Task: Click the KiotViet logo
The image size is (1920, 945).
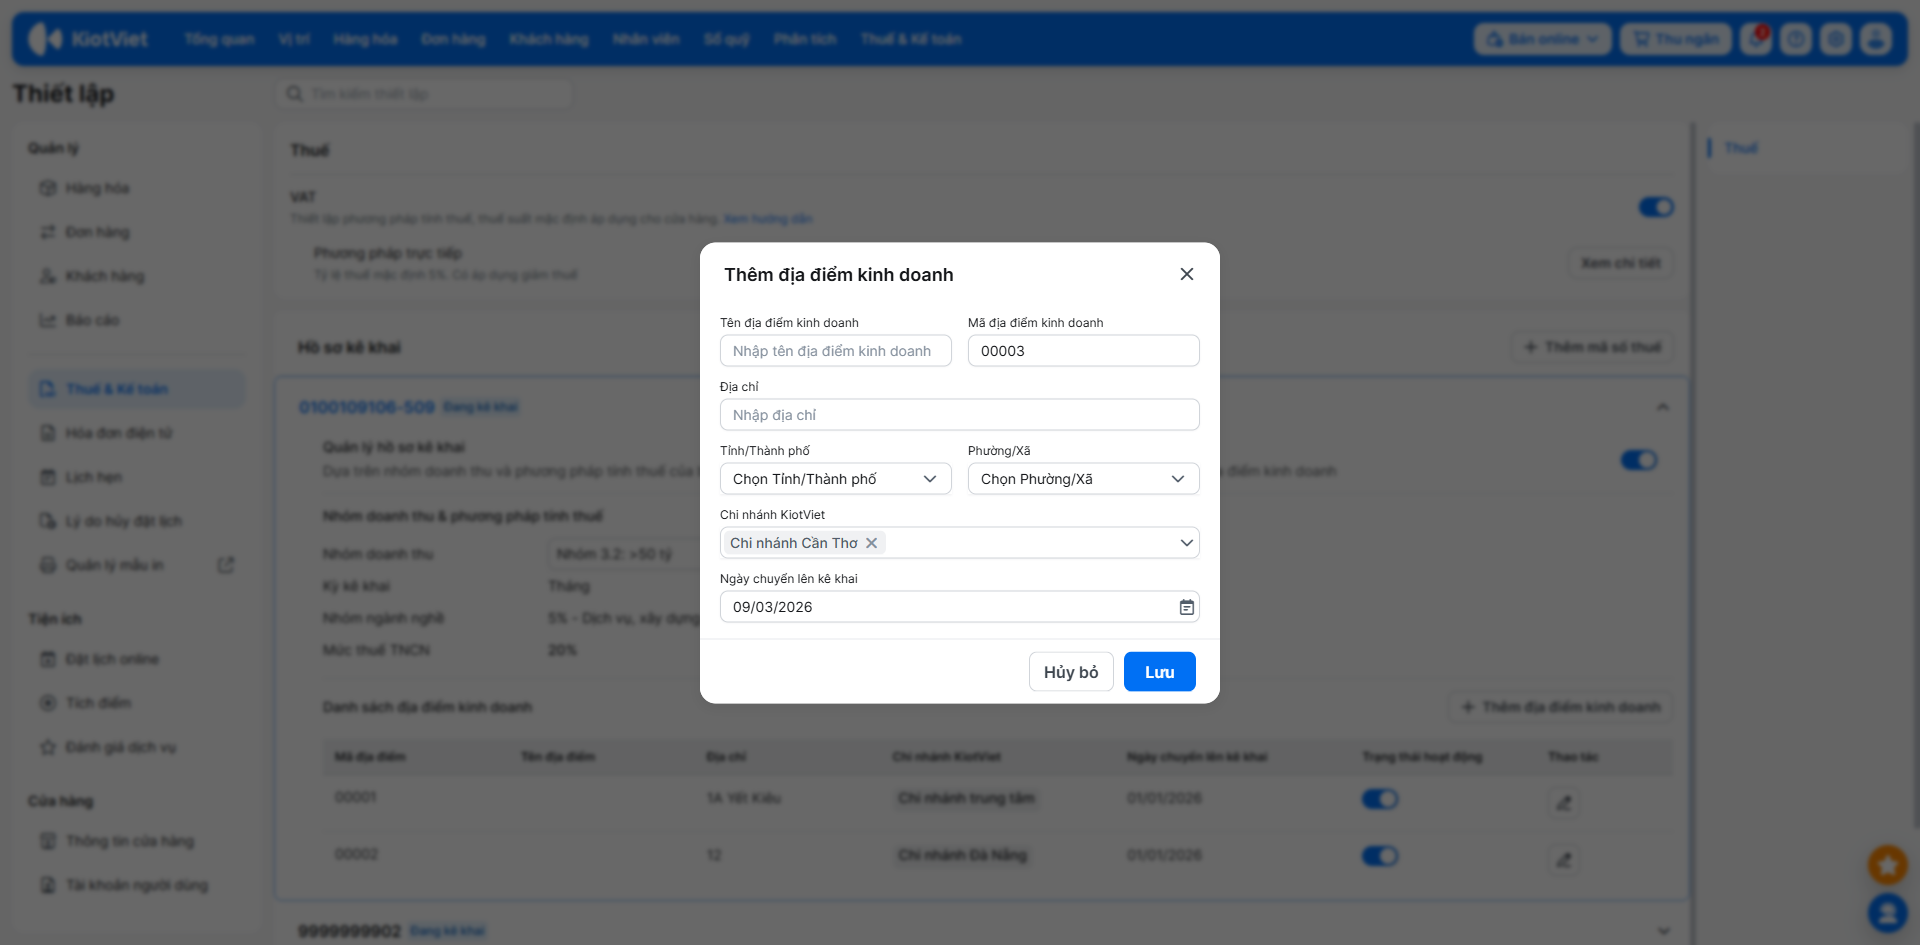Action: click(x=88, y=39)
